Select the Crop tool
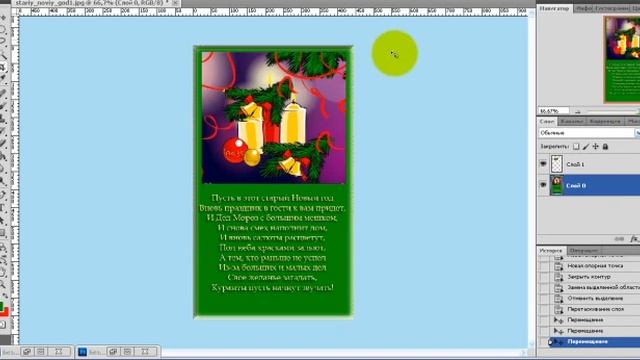Viewport: 640px width, 360px height. [x=4, y=67]
